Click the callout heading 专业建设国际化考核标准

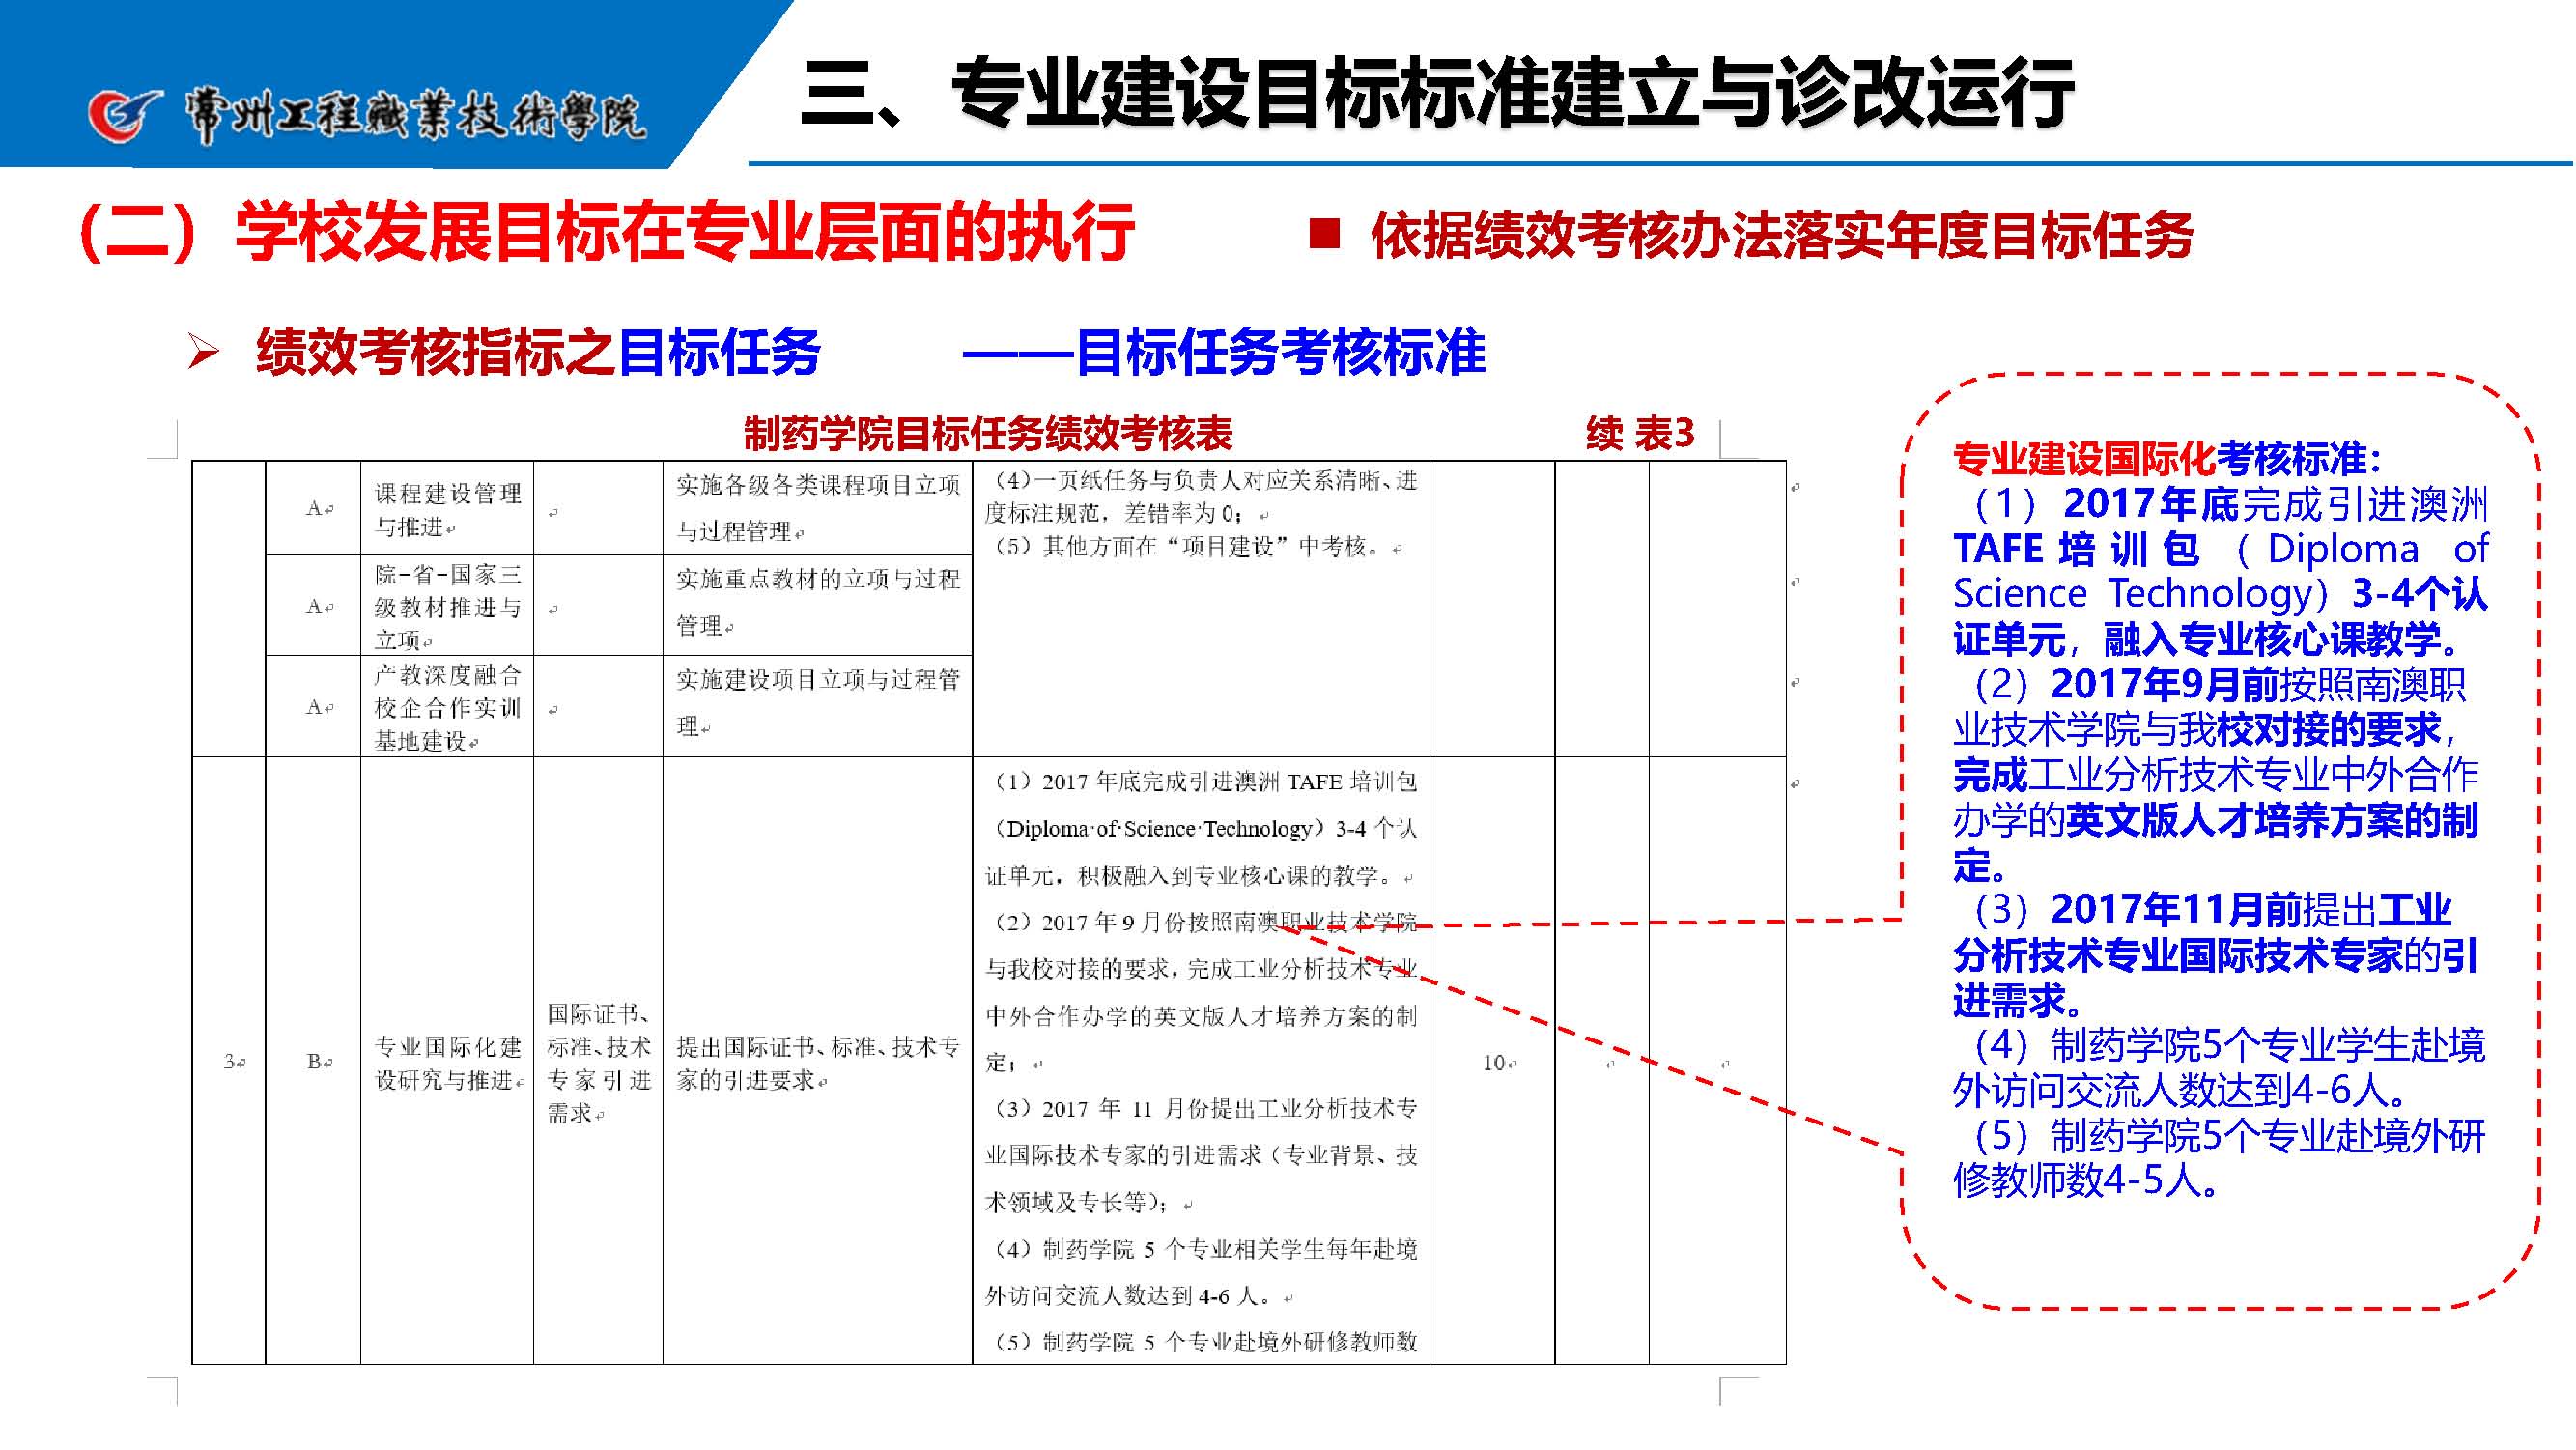click(2166, 459)
